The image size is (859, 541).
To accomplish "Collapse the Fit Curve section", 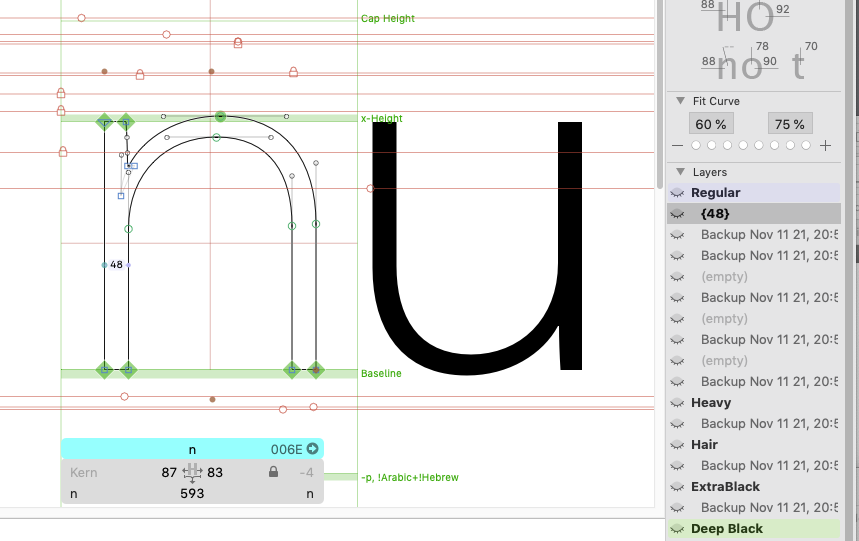I will (x=679, y=101).
